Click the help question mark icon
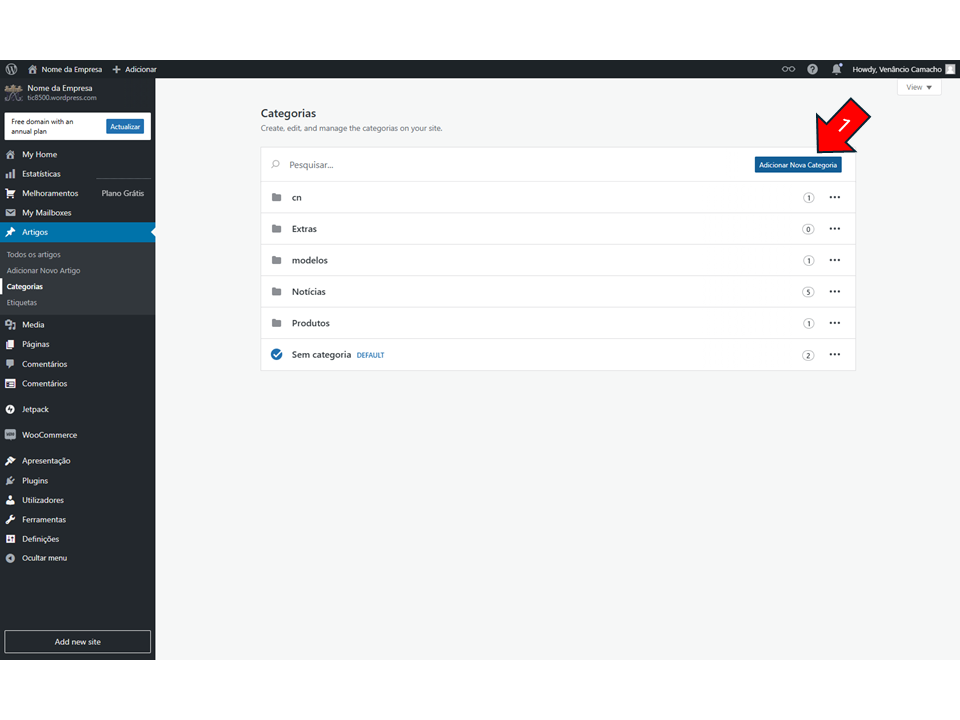Viewport: 960px width, 720px height. pyautogui.click(x=812, y=69)
